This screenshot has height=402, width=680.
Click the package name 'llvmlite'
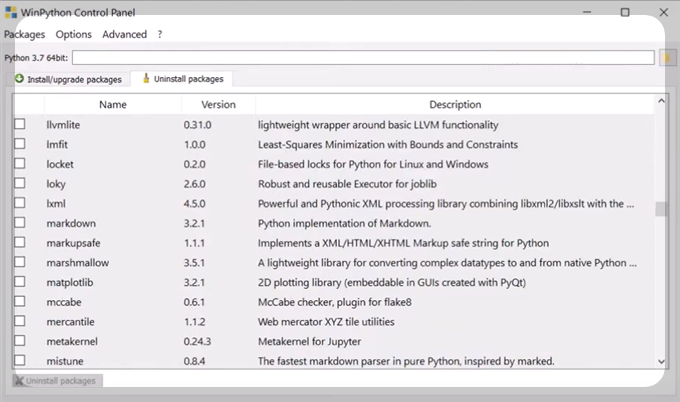(x=63, y=125)
